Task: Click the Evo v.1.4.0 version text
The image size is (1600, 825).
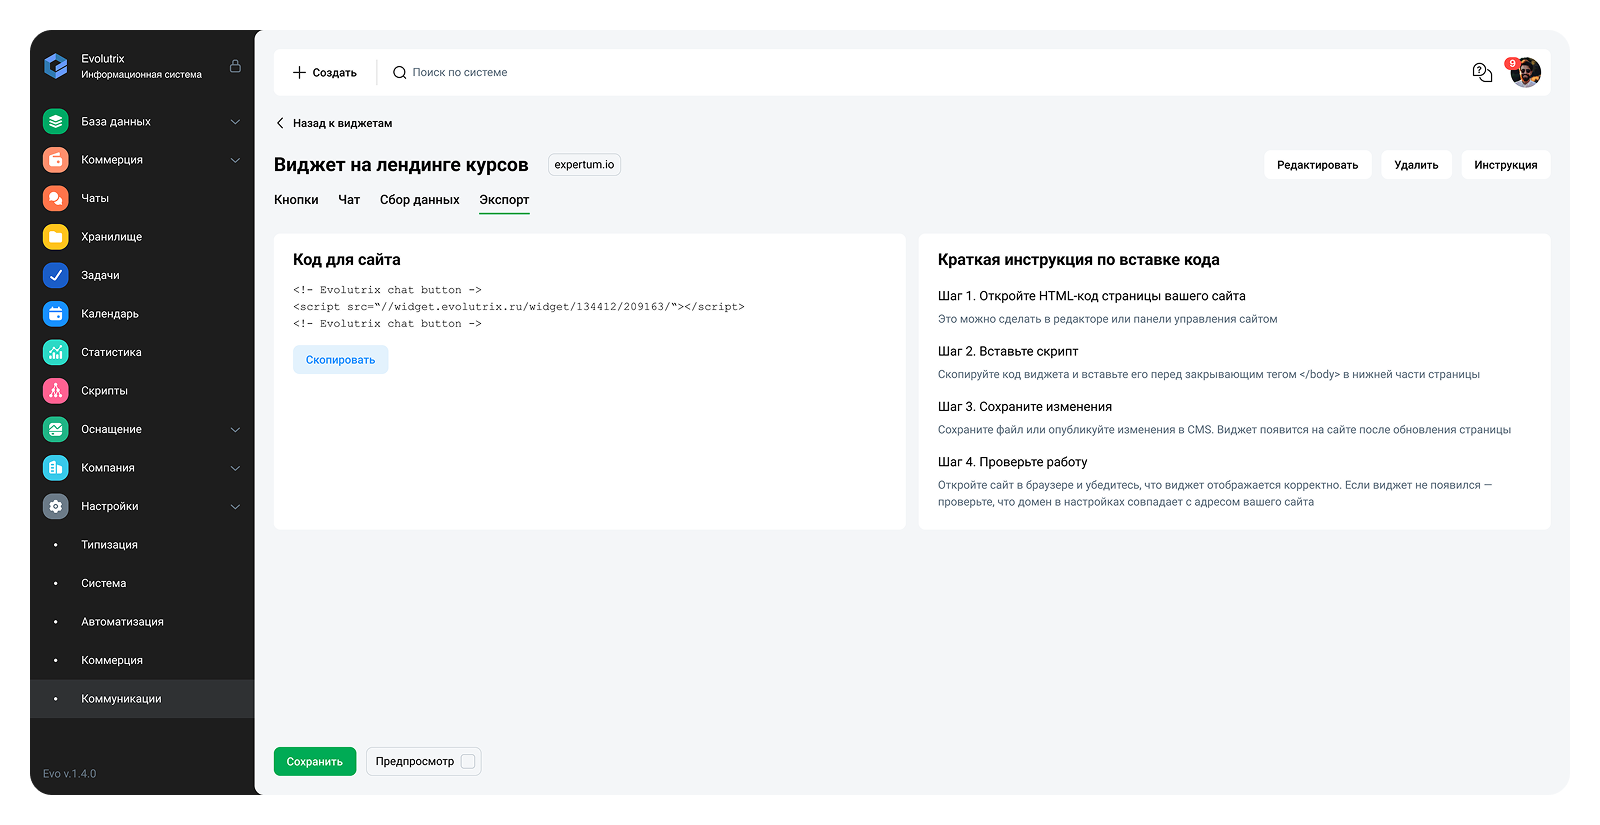Action: coord(70,774)
